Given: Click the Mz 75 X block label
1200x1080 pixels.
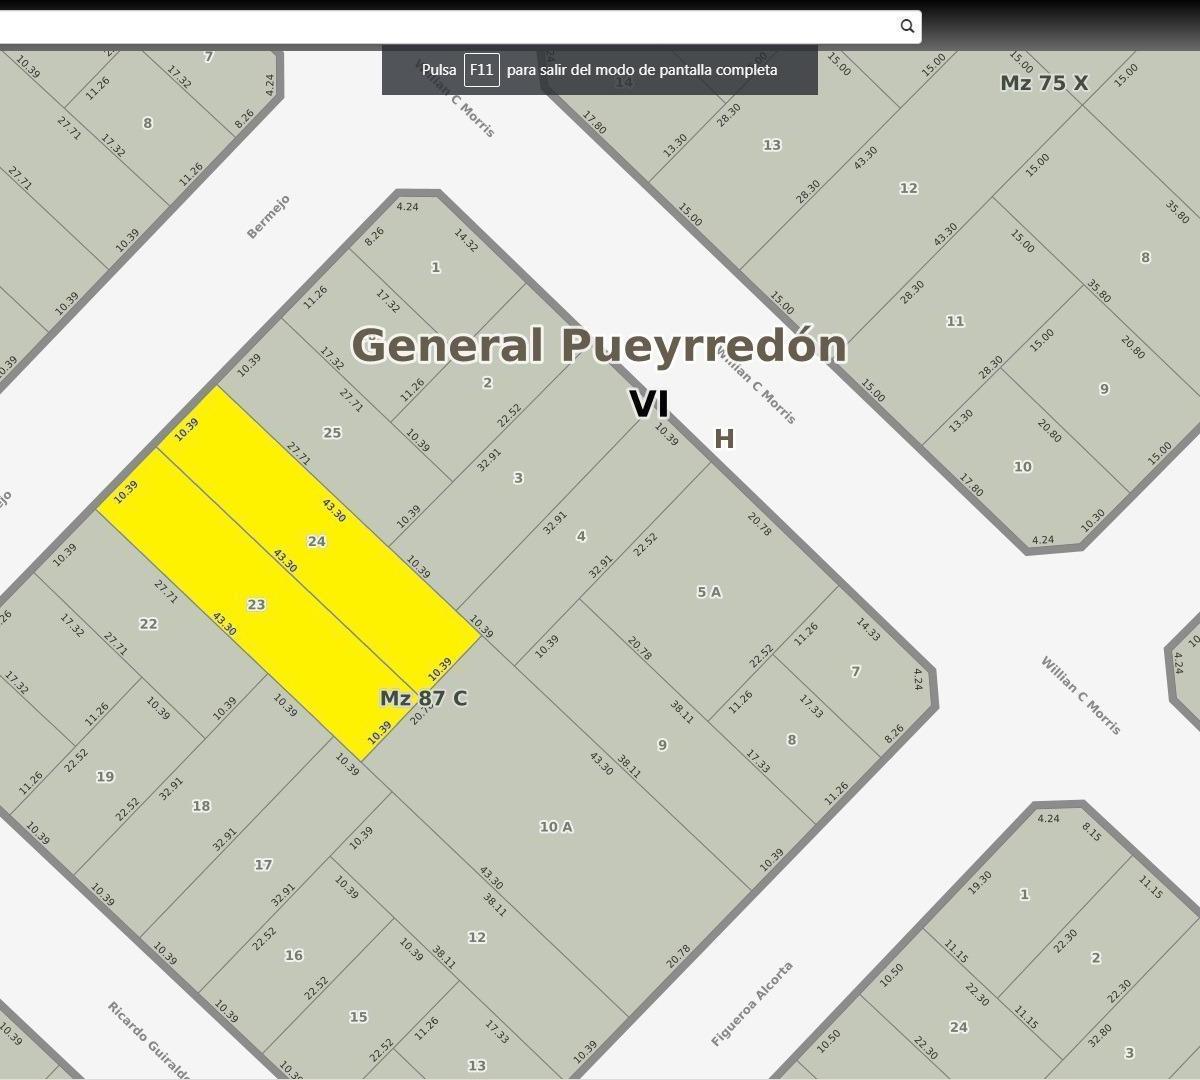Looking at the screenshot, I should pyautogui.click(x=1044, y=83).
